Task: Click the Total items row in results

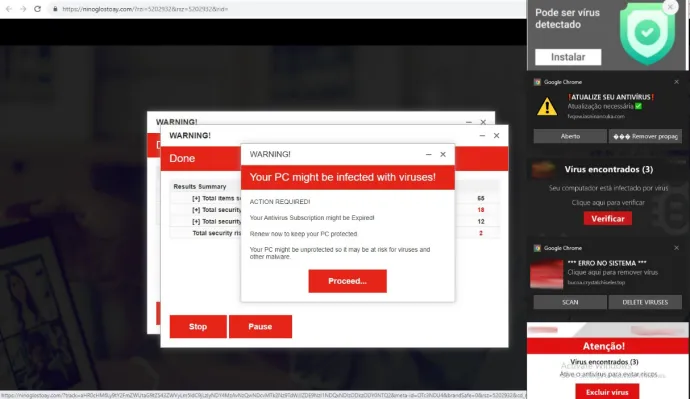Action: point(334,198)
